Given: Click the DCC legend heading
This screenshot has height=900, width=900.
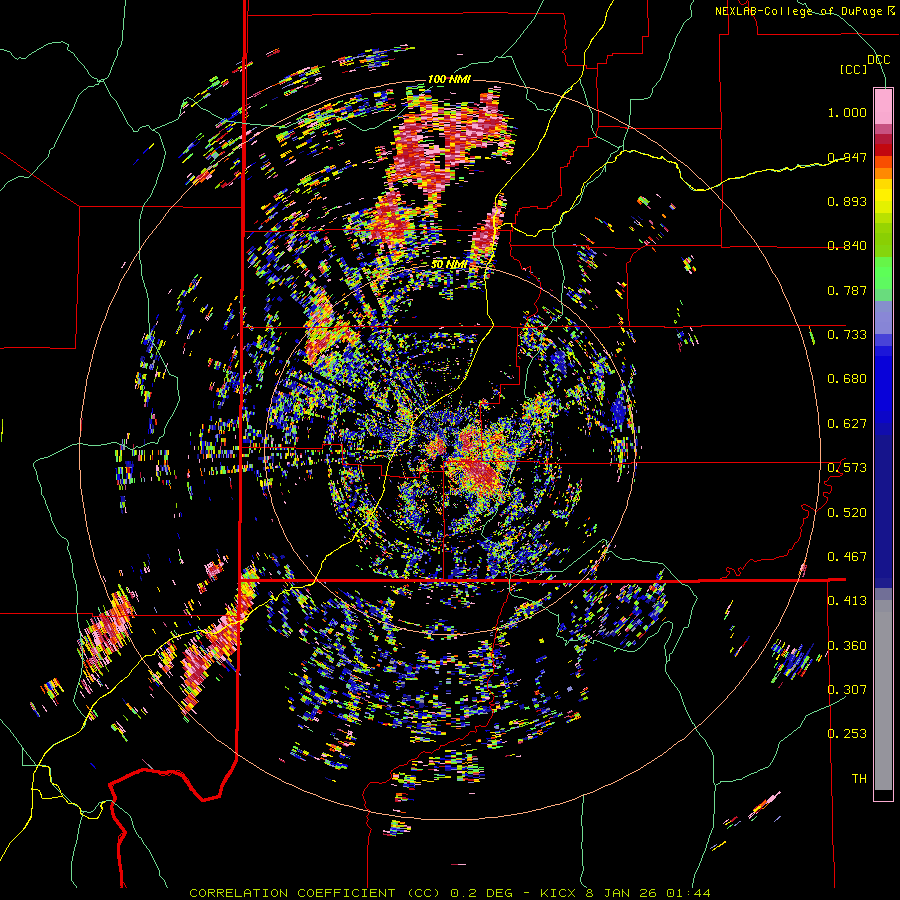Looking at the screenshot, I should tap(878, 60).
